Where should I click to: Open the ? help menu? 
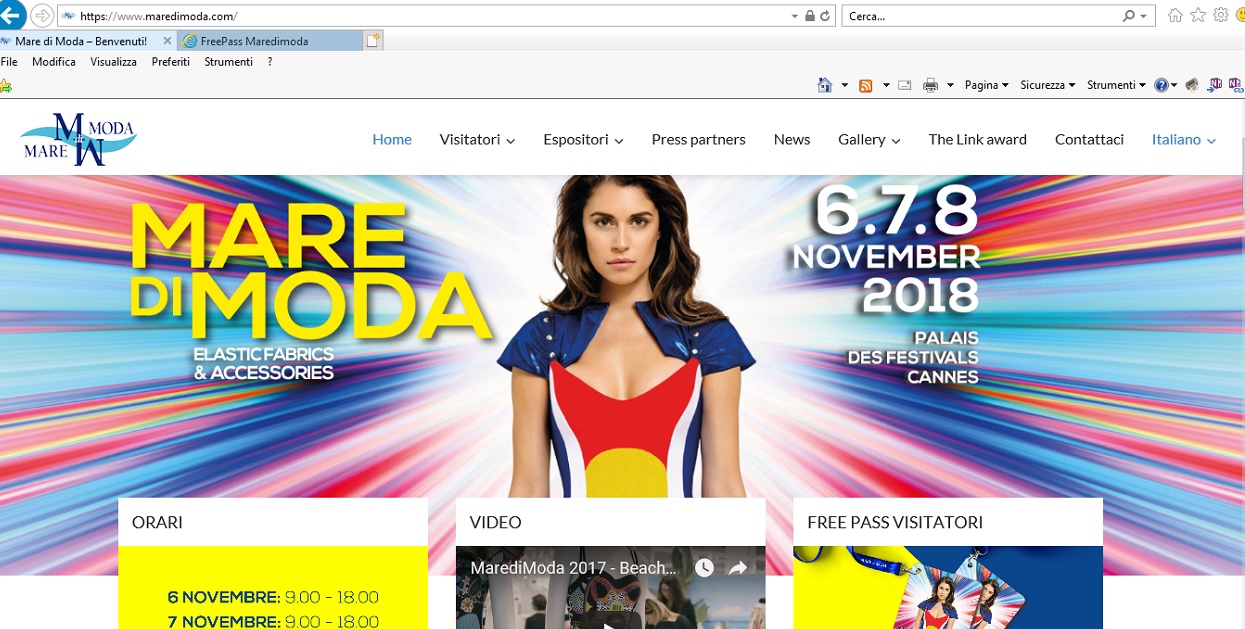(x=270, y=62)
